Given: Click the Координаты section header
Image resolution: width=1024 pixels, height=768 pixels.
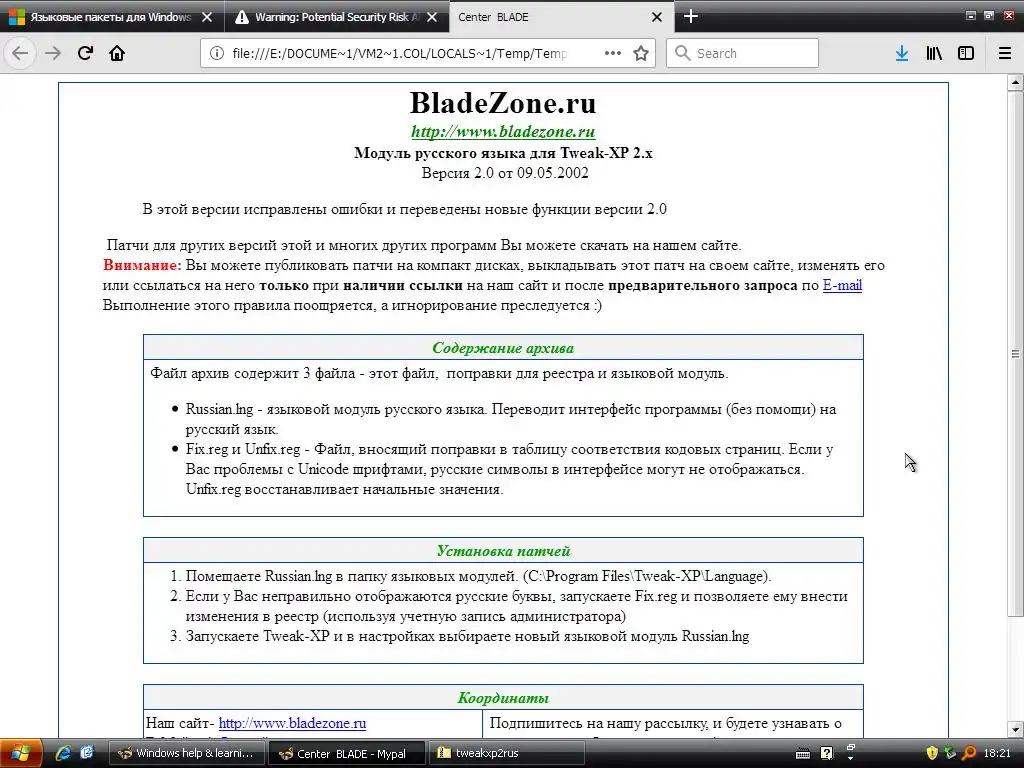Looking at the screenshot, I should point(503,697).
